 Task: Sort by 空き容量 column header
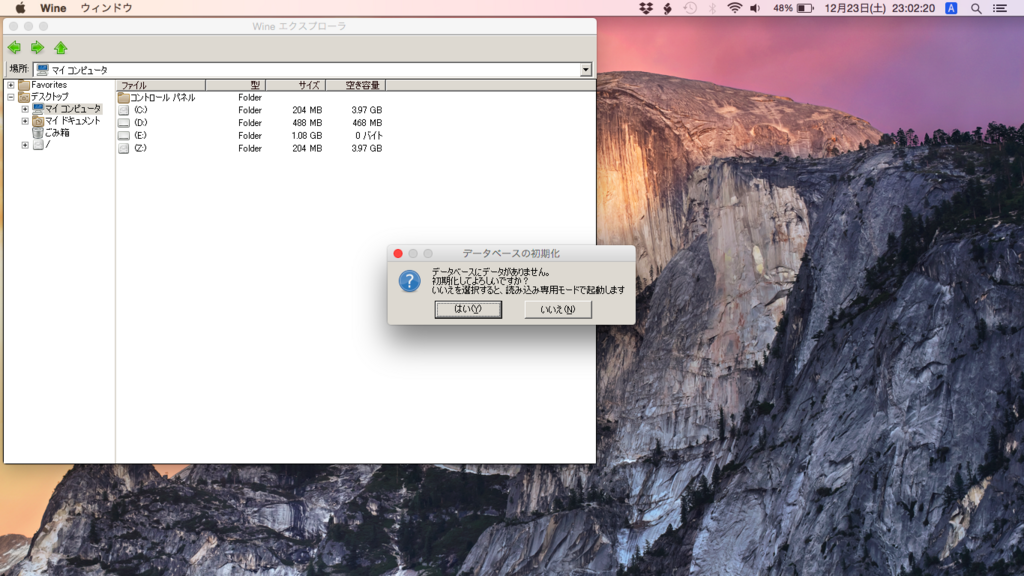[x=355, y=85]
